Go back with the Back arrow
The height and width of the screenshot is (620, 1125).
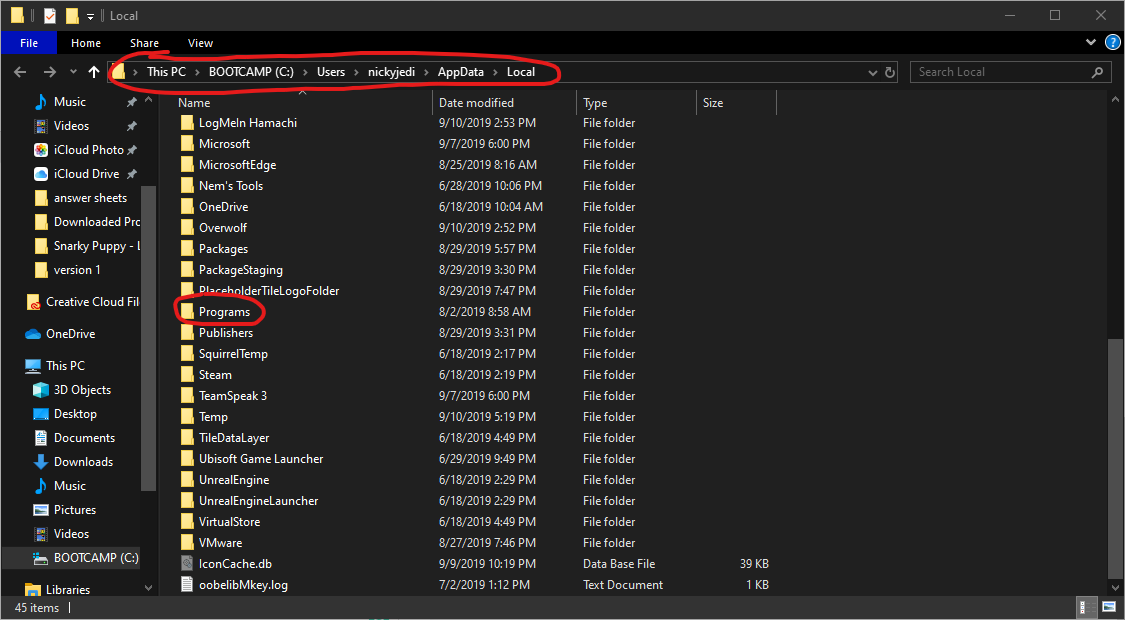point(20,72)
